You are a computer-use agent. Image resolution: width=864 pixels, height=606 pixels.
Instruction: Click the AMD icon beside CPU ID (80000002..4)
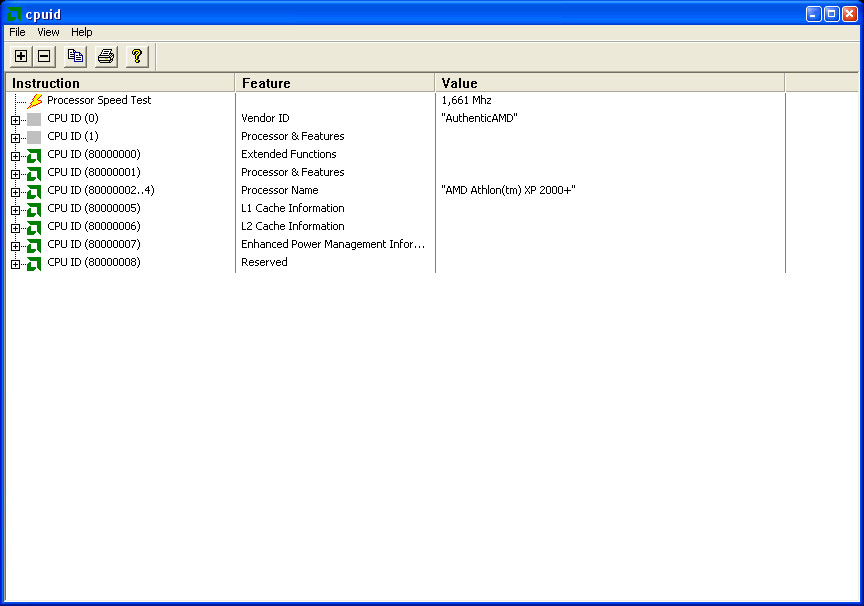click(x=34, y=191)
